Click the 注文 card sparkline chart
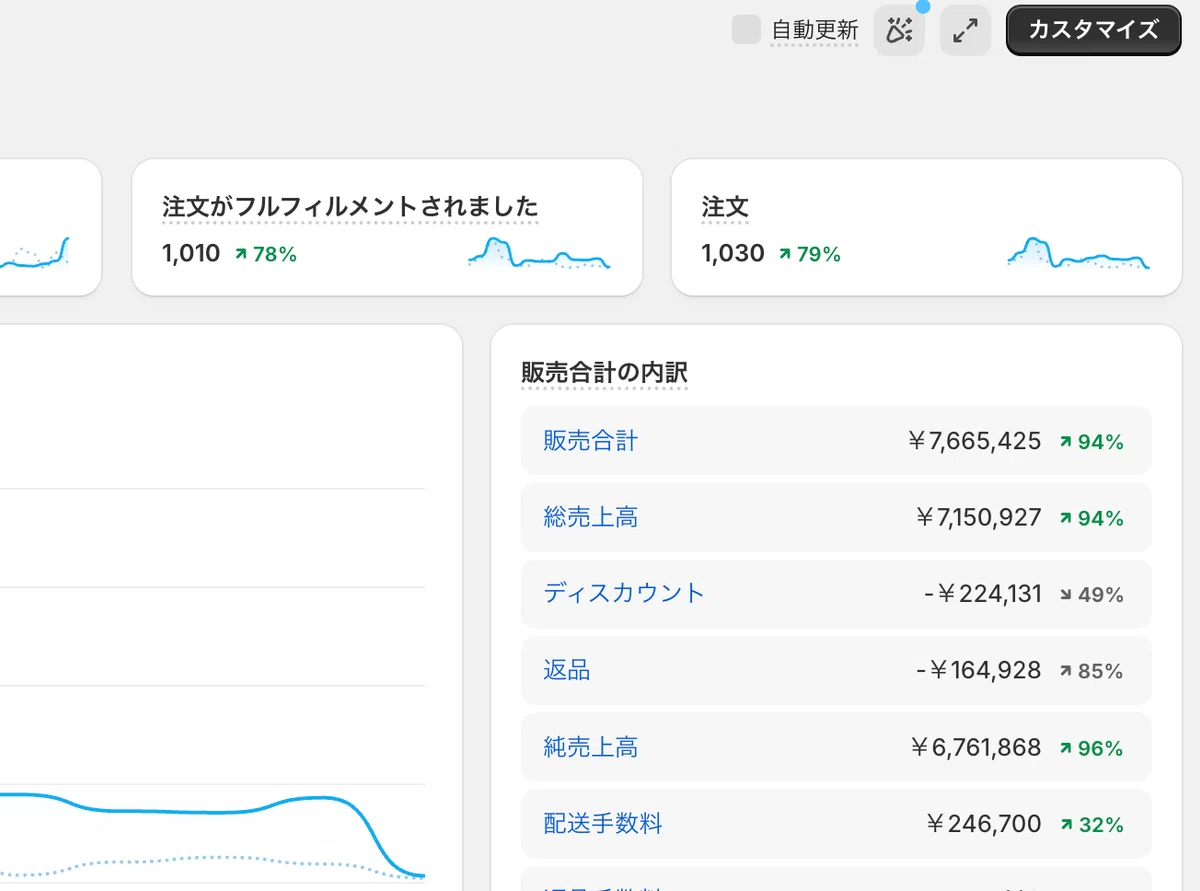 (1078, 254)
